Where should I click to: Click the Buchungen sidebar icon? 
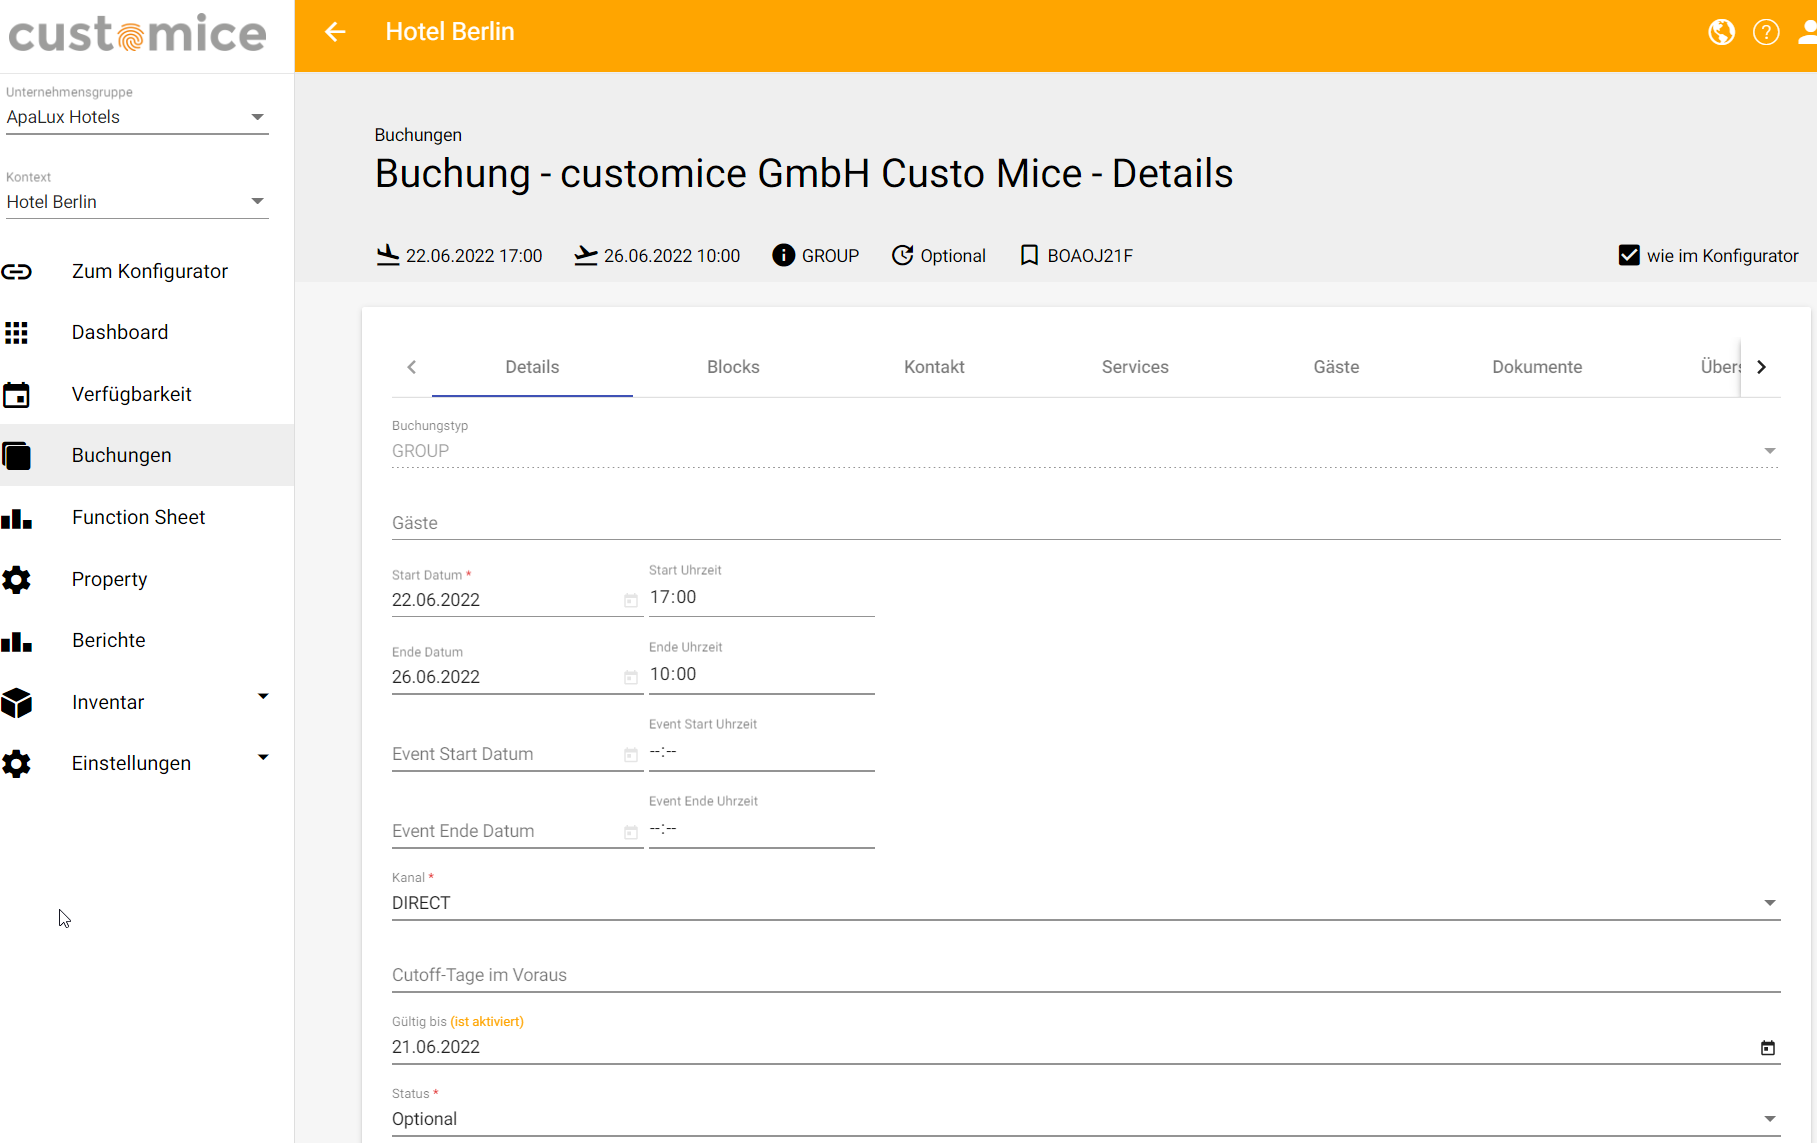point(17,456)
